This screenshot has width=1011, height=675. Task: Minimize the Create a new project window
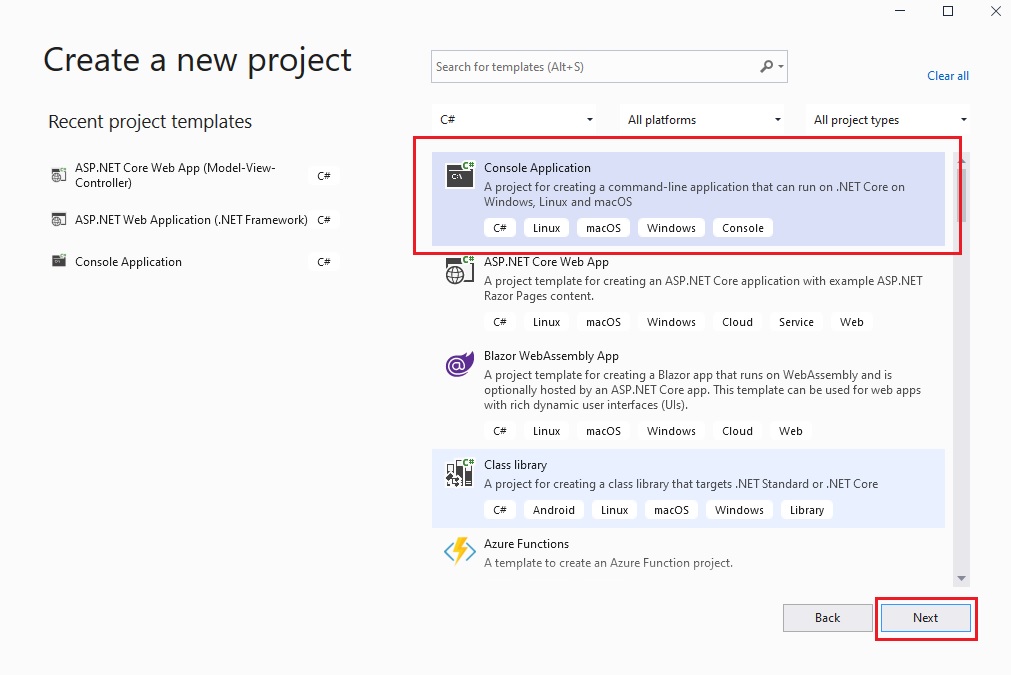coord(900,11)
